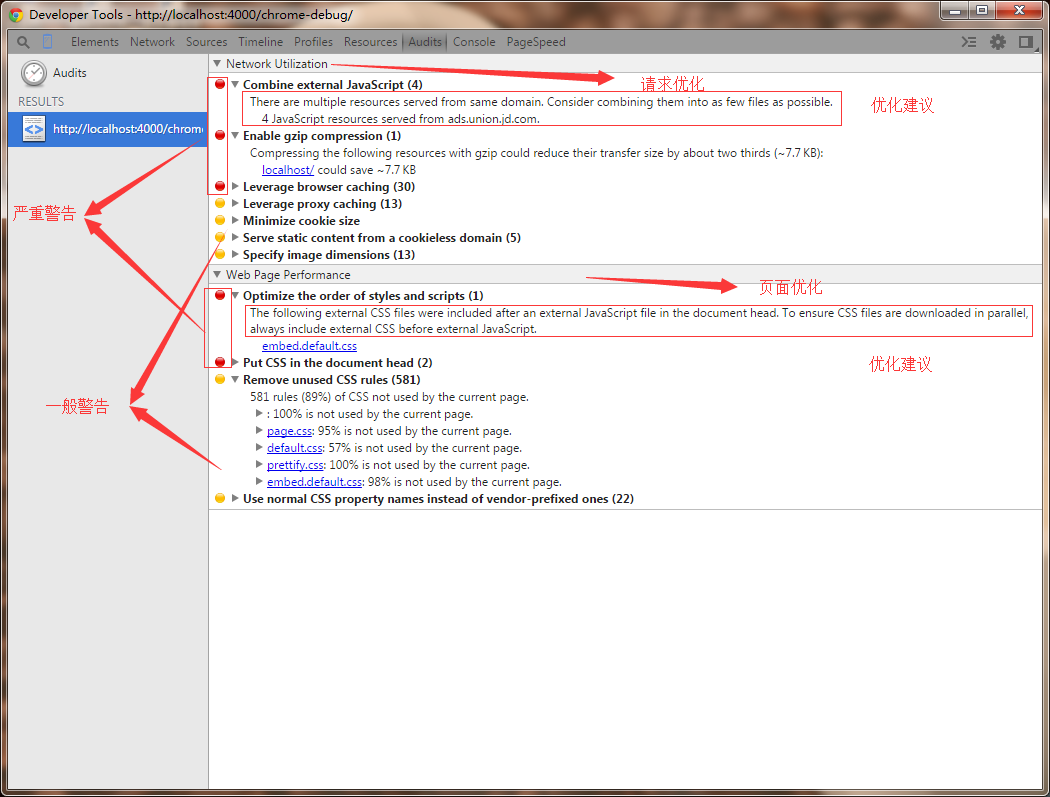Switch to the Network tab
1050x797 pixels.
pos(152,42)
